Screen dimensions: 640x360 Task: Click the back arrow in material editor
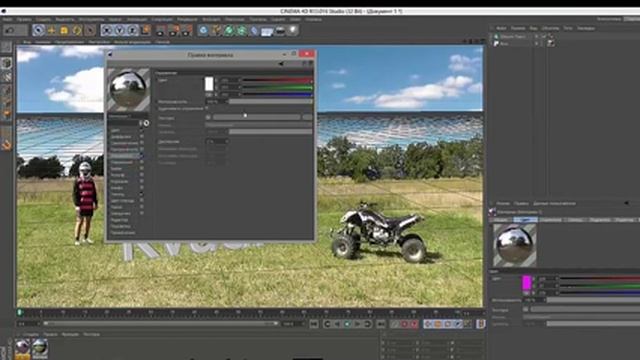pyautogui.click(x=281, y=64)
